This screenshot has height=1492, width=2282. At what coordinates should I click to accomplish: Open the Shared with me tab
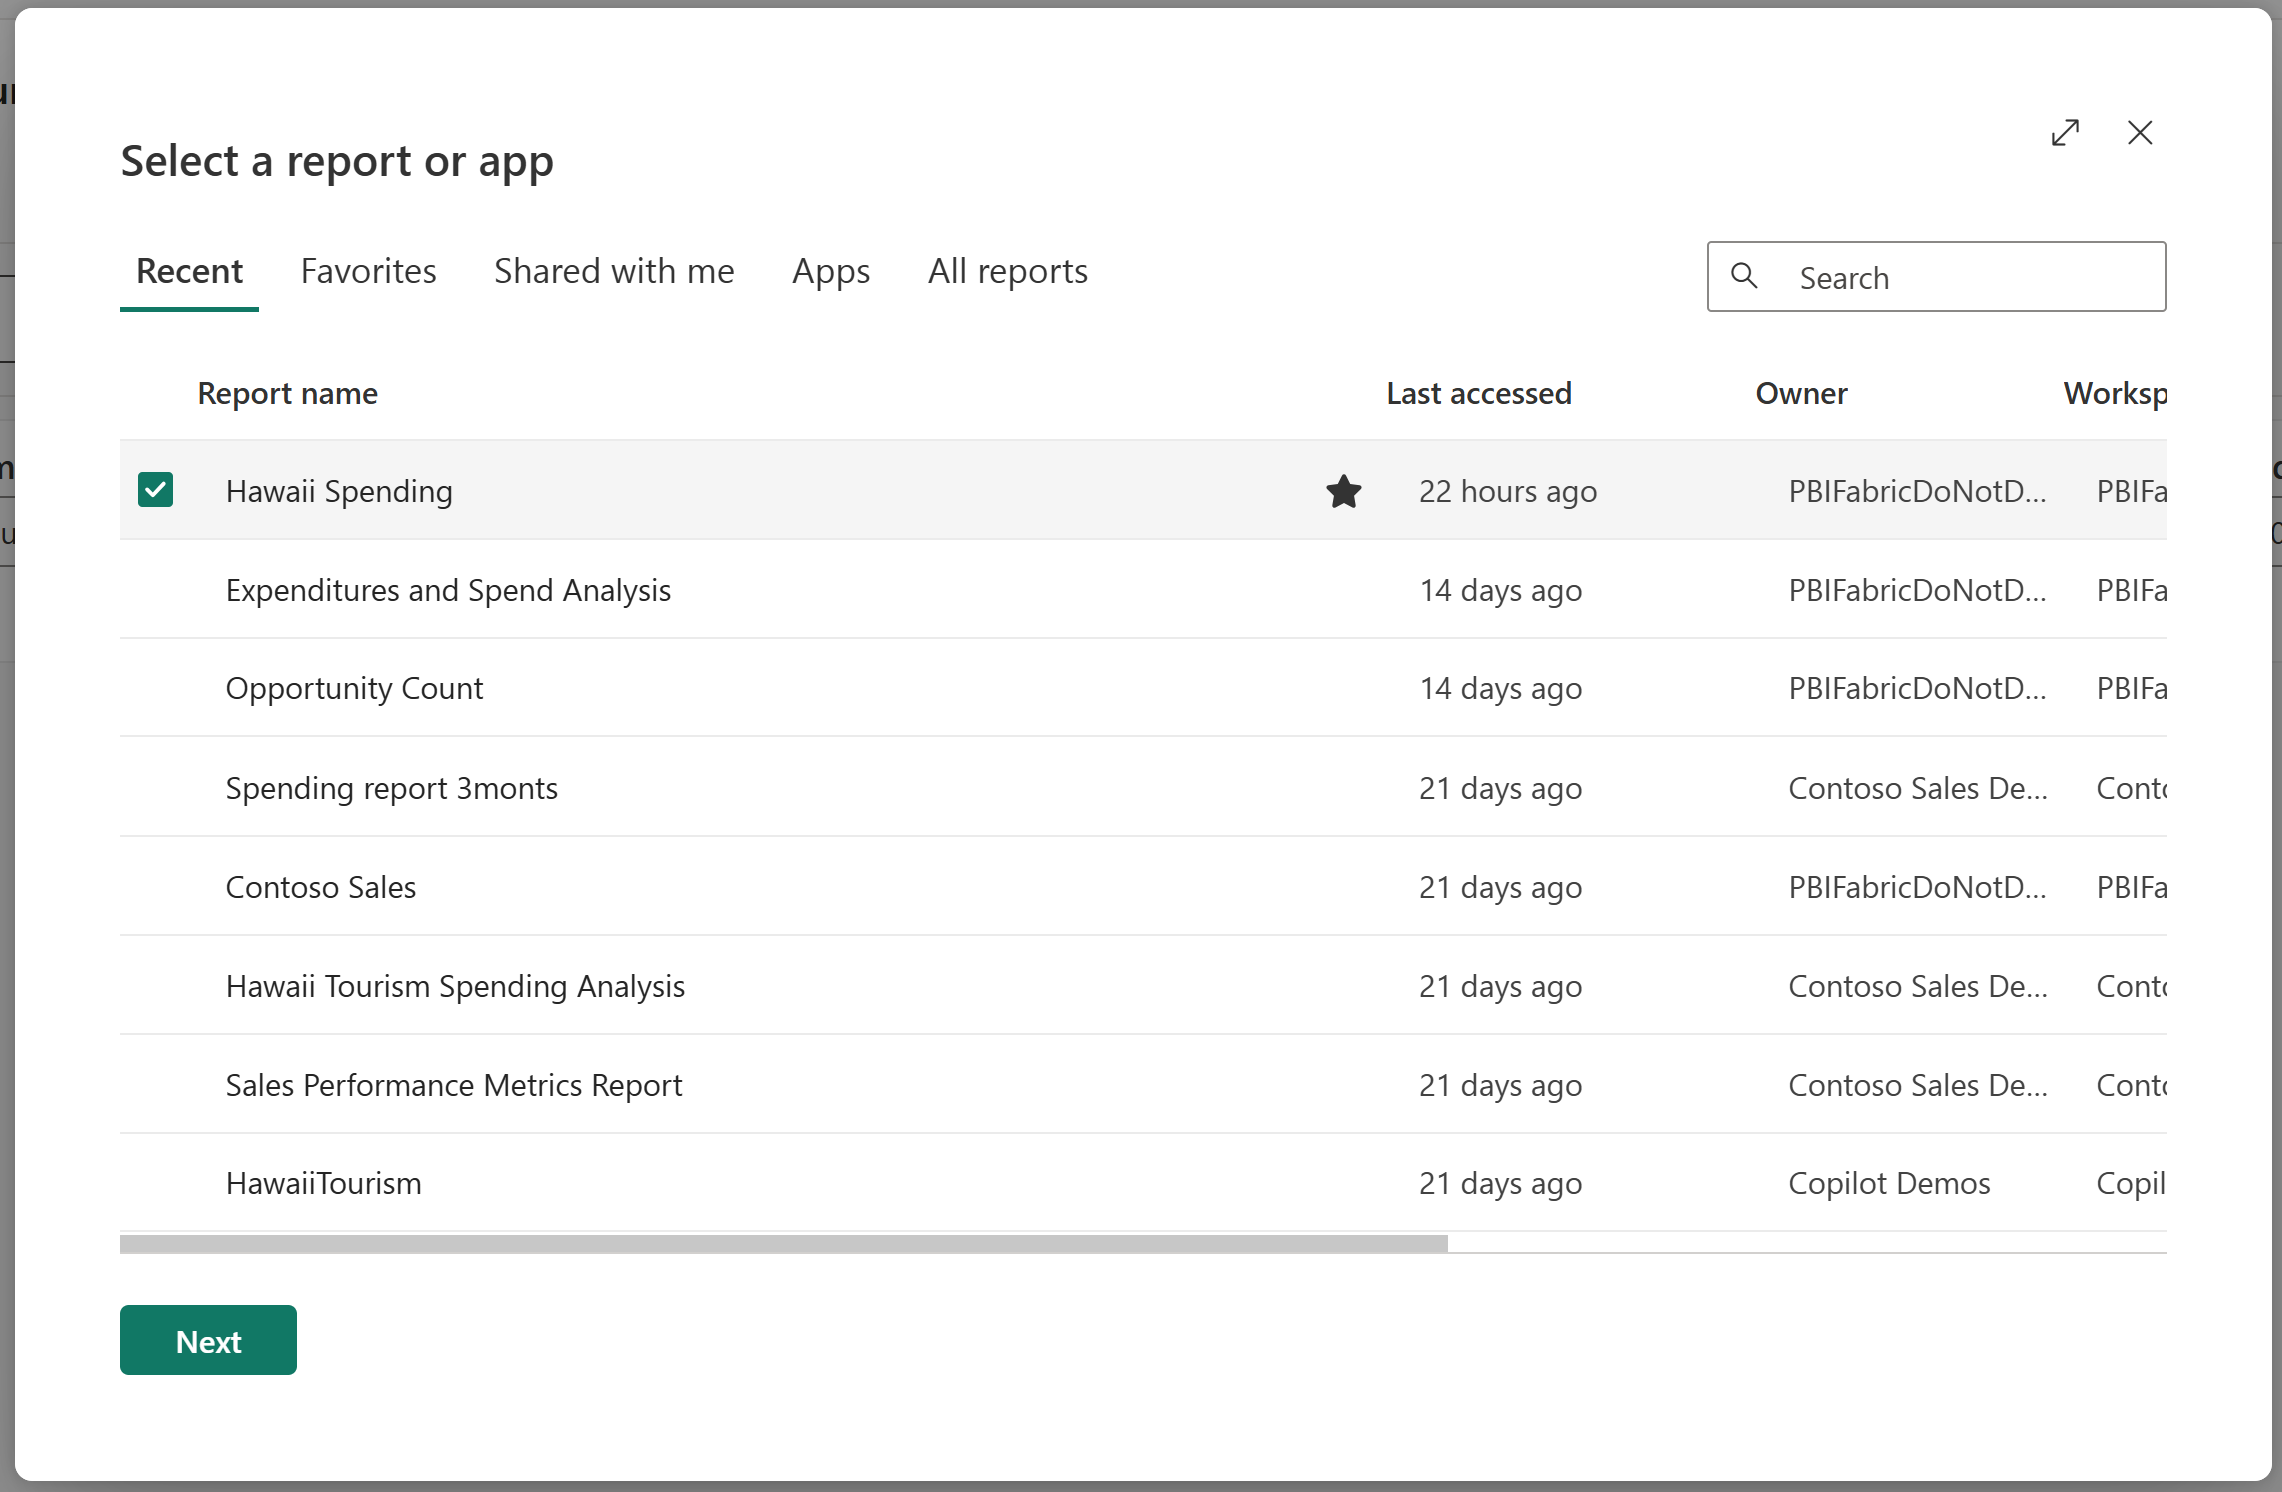(x=614, y=270)
